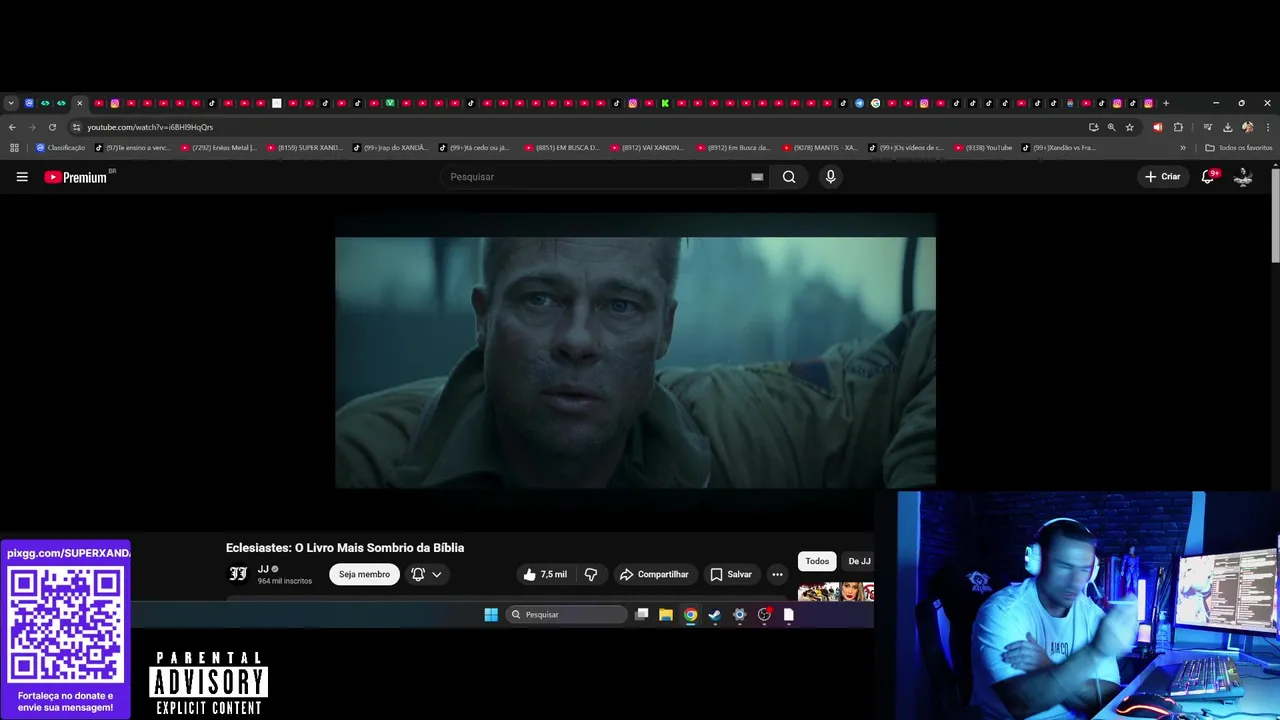Click the Criar button

(x=1162, y=177)
